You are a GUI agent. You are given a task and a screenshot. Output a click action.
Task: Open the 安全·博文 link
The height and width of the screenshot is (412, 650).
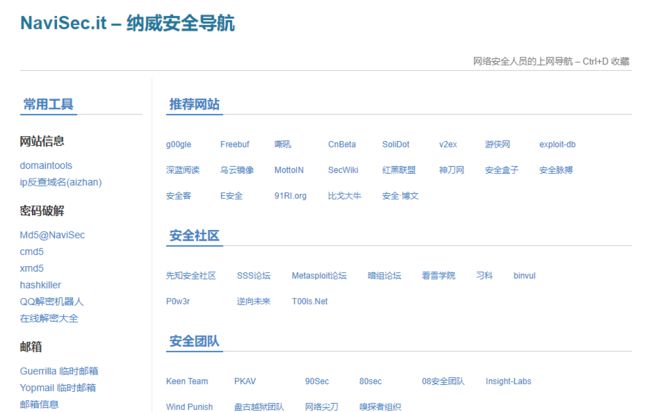(400, 196)
